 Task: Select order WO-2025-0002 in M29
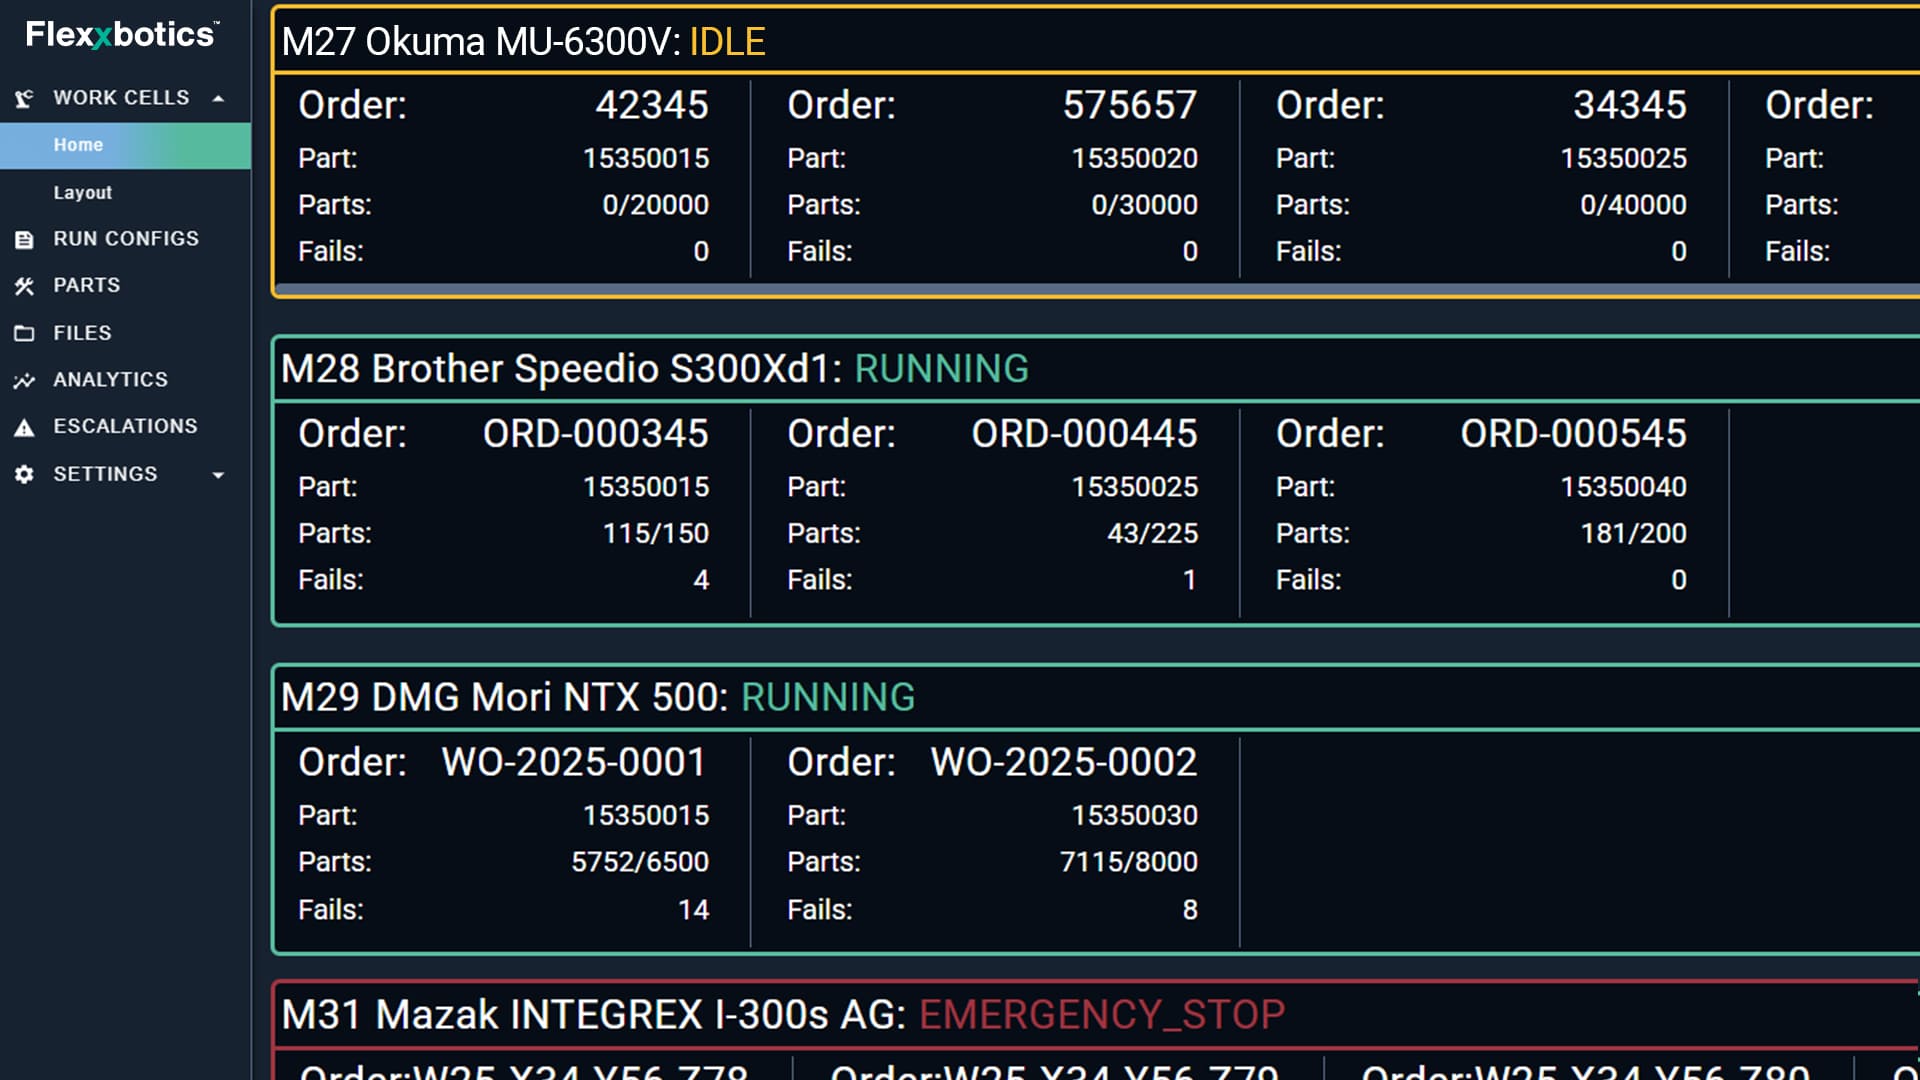click(x=1064, y=763)
